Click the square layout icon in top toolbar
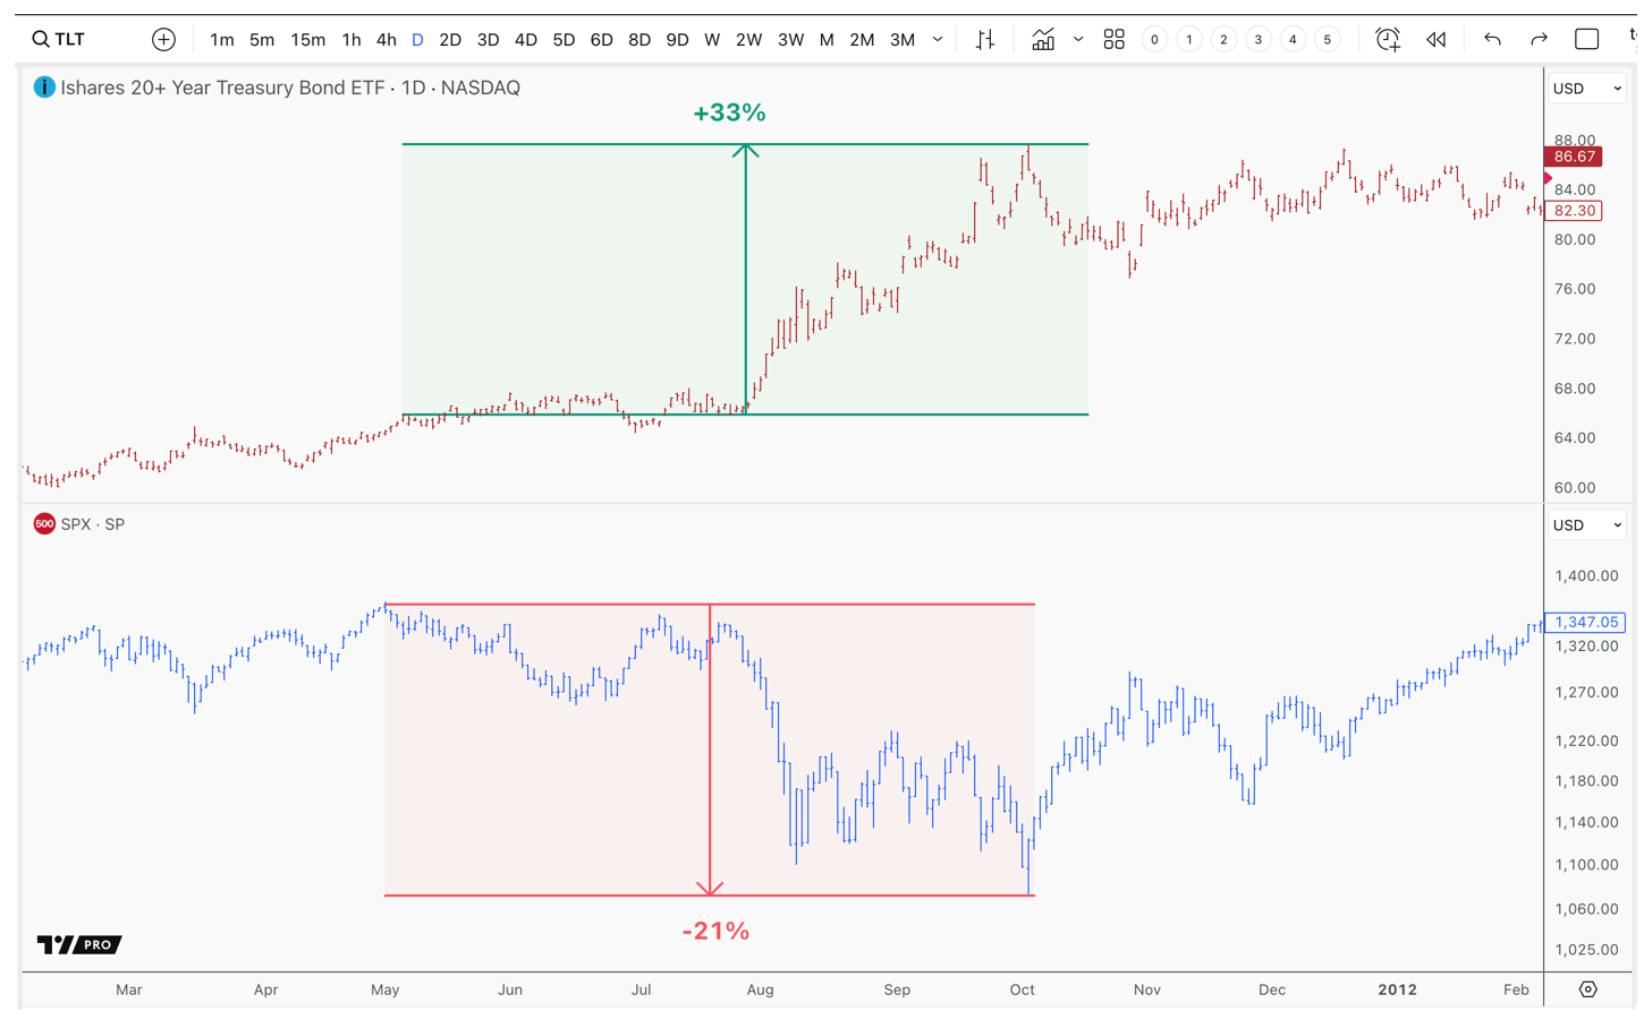This screenshot has height=1022, width=1646. tap(1587, 39)
